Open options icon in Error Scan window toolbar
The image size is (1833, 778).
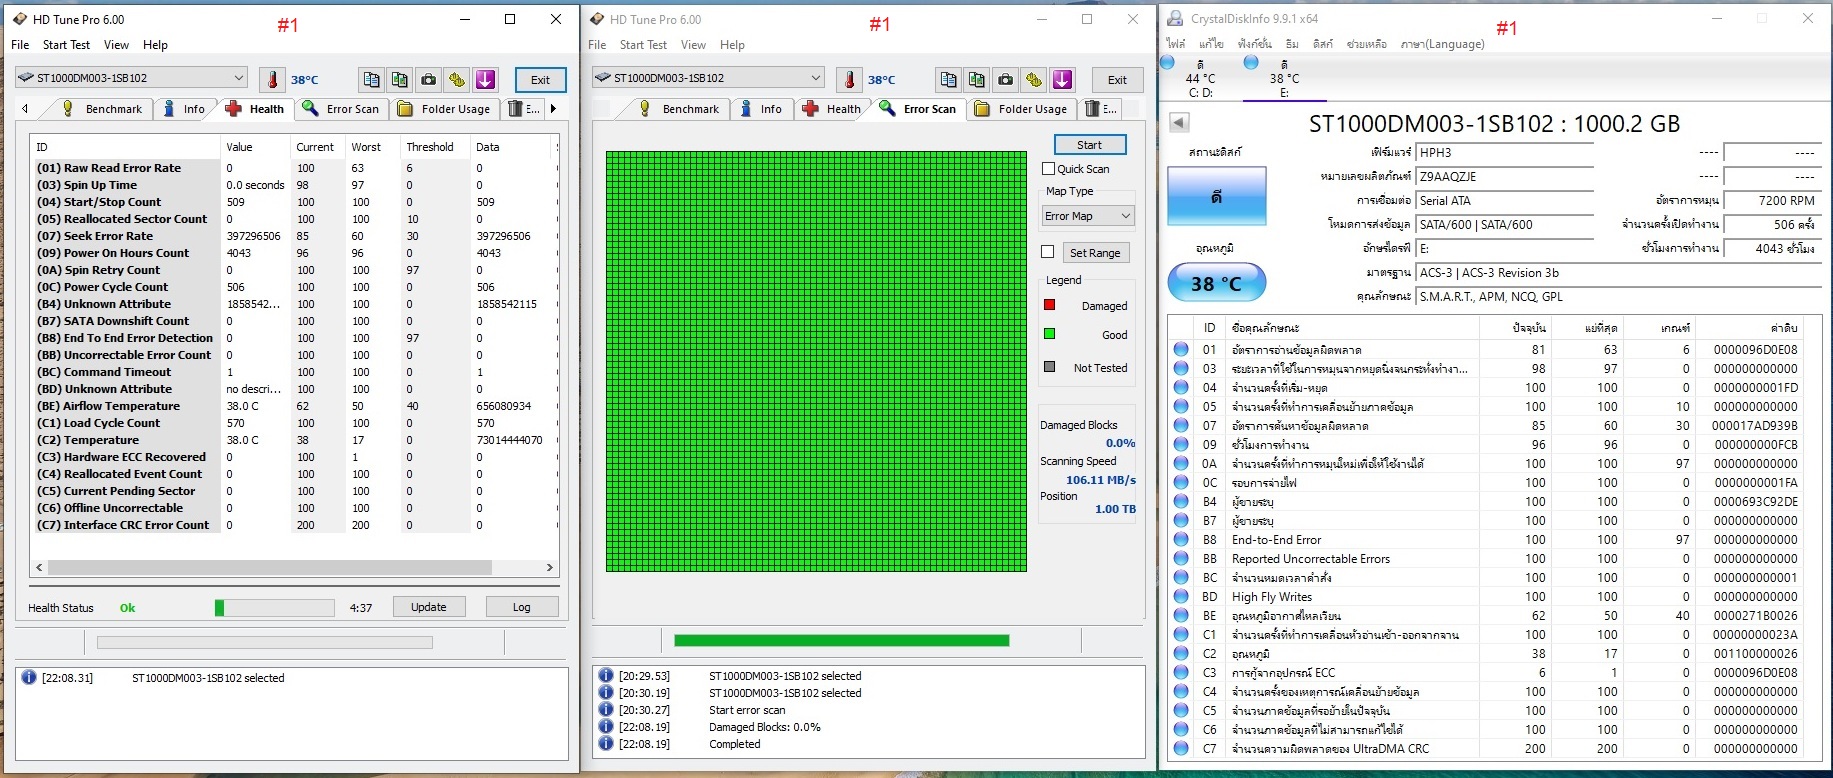point(1034,79)
